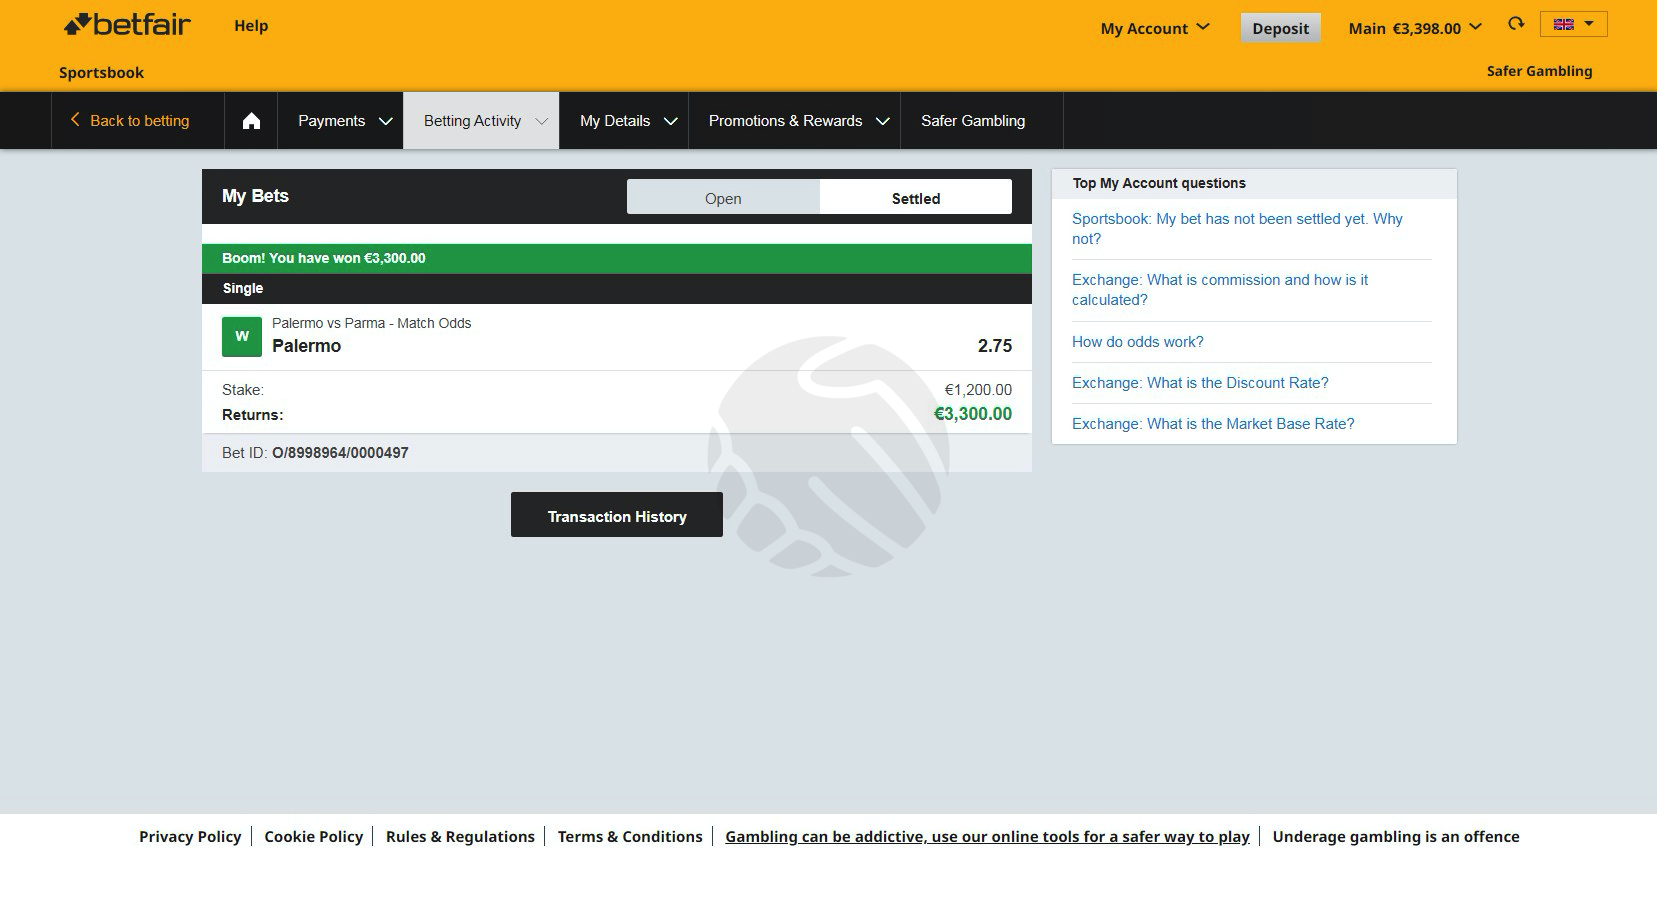Click the stake amount €1,200.00
This screenshot has width=1657, height=913.
(978, 390)
